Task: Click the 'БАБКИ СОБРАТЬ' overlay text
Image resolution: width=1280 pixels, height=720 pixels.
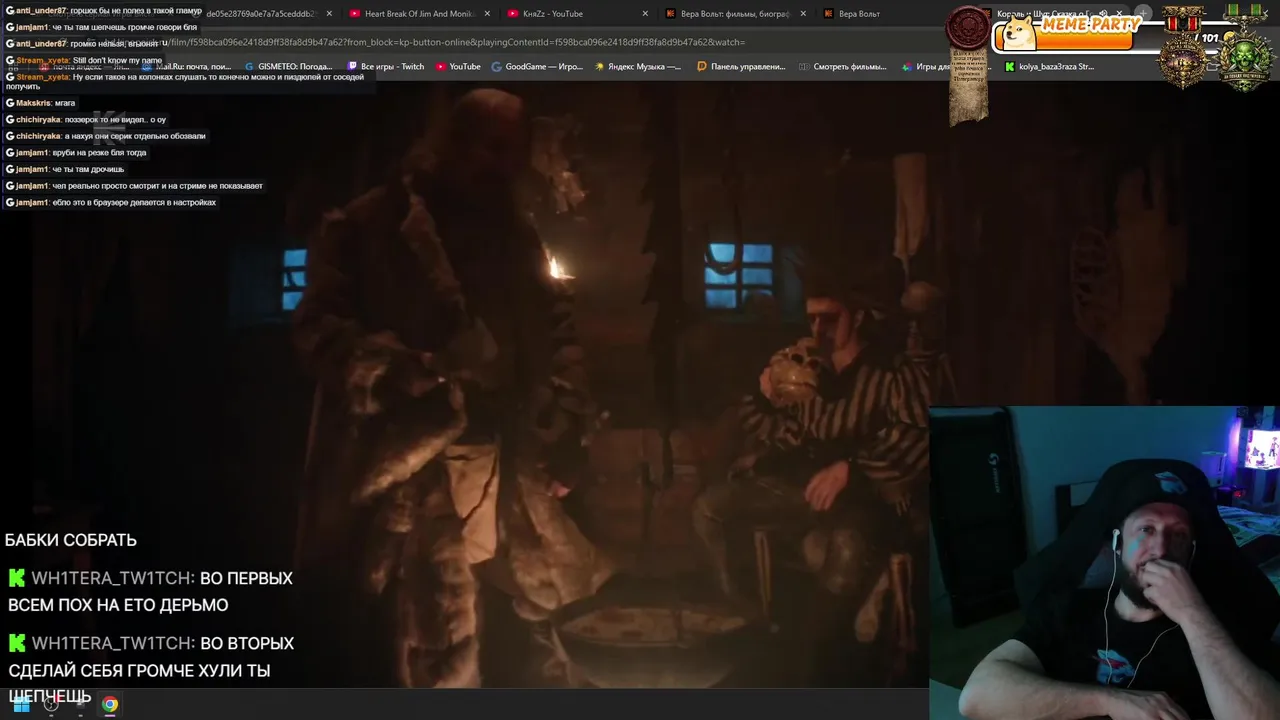Action: (x=71, y=540)
